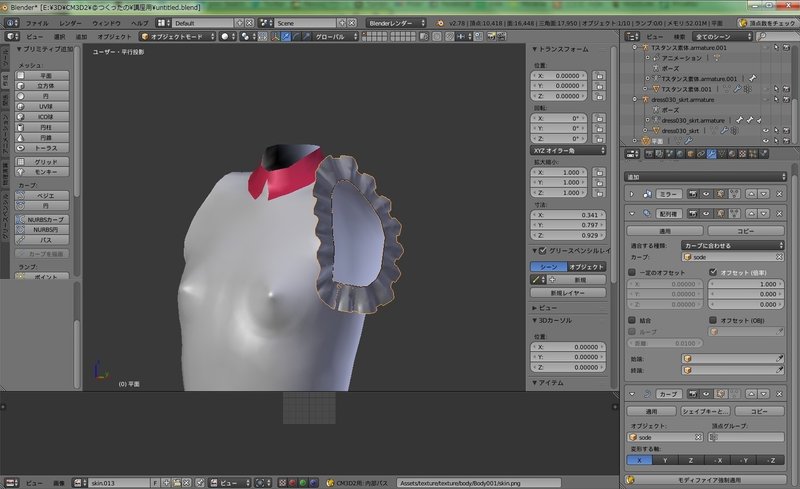Add a UV球 sphere primitive
Screen dimensions: 800x489
coord(42,107)
